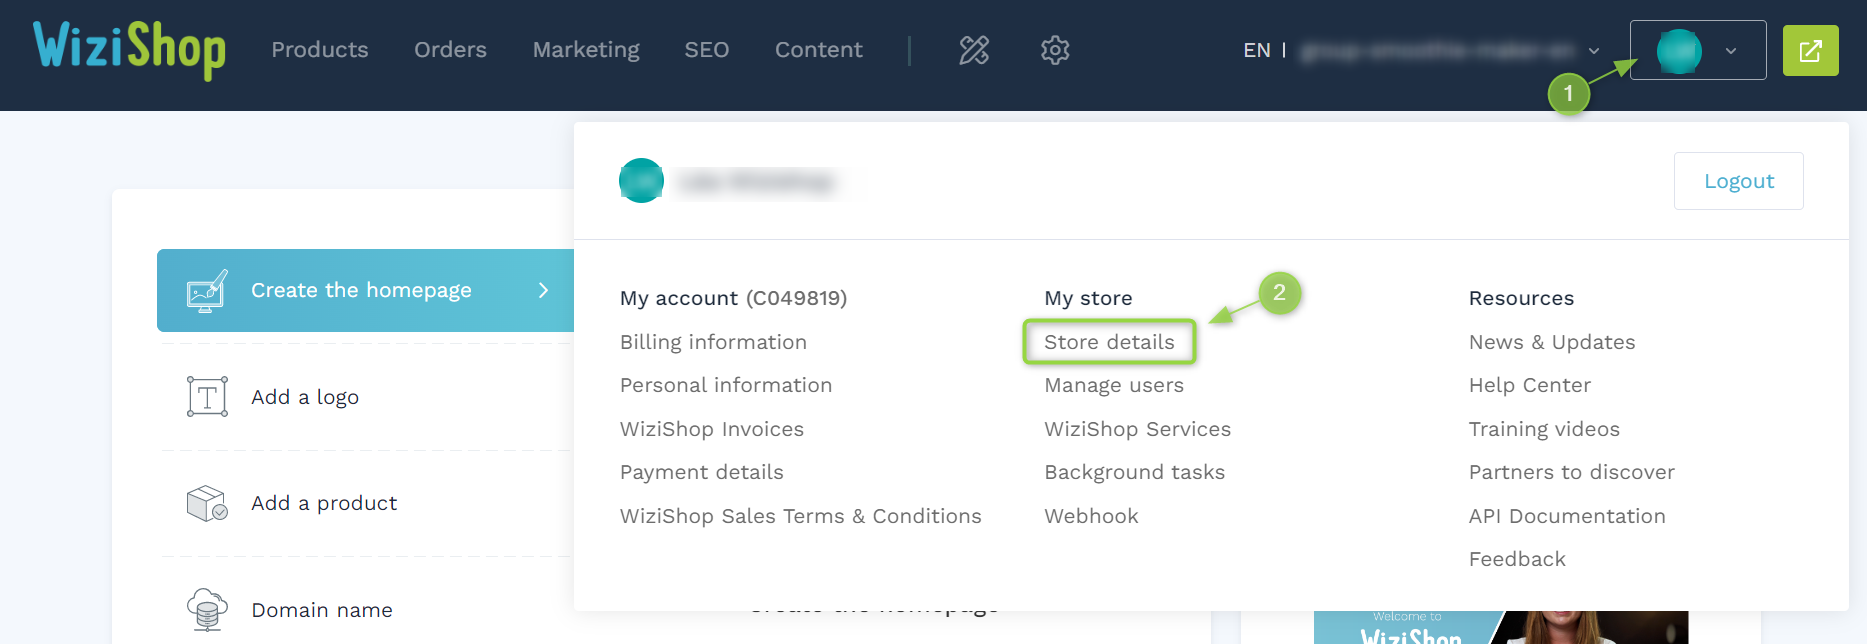1867x644 pixels.
Task: Open Training videos
Action: pos(1544,429)
